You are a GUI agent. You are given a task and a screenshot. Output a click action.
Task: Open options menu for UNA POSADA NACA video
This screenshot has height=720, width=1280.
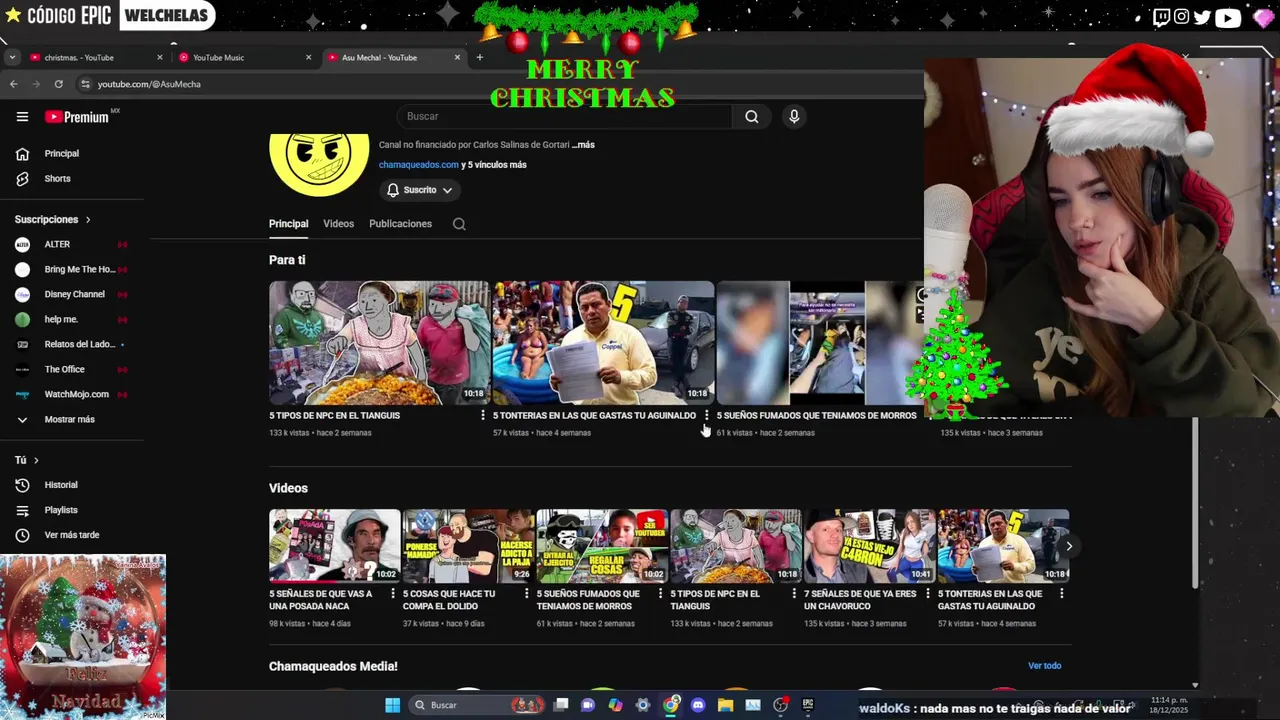[393, 594]
